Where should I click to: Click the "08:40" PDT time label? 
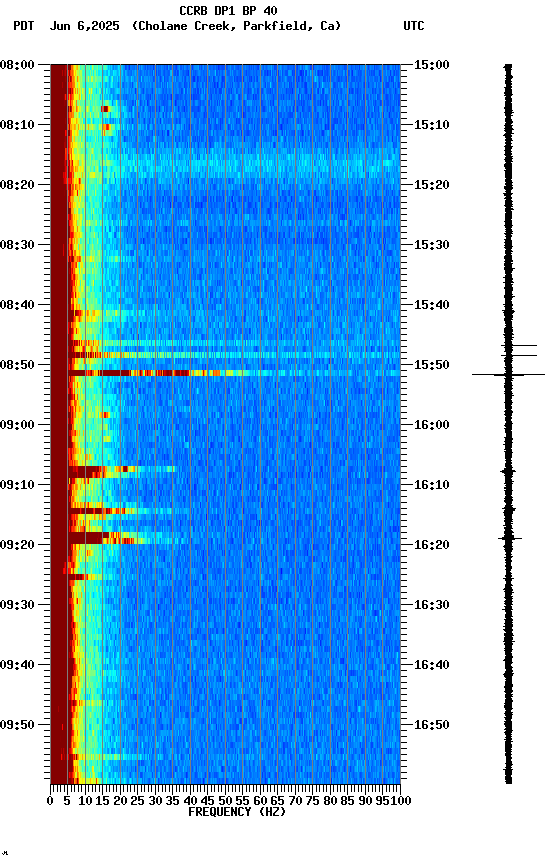pos(17,305)
